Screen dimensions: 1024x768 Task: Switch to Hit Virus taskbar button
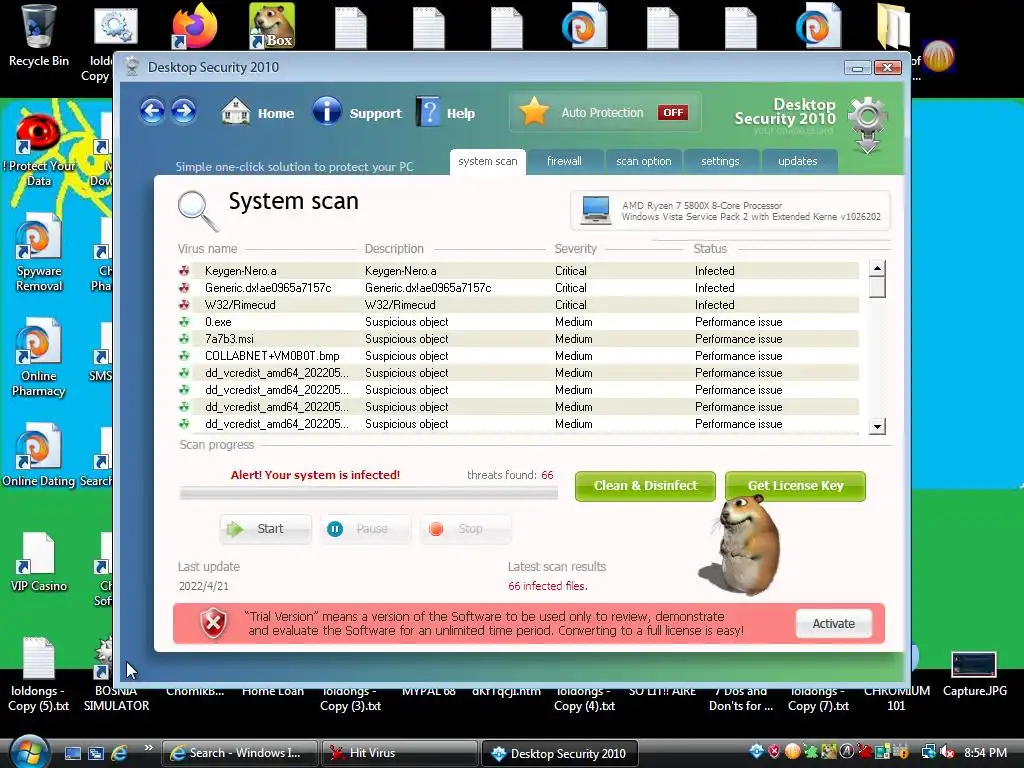click(x=398, y=753)
